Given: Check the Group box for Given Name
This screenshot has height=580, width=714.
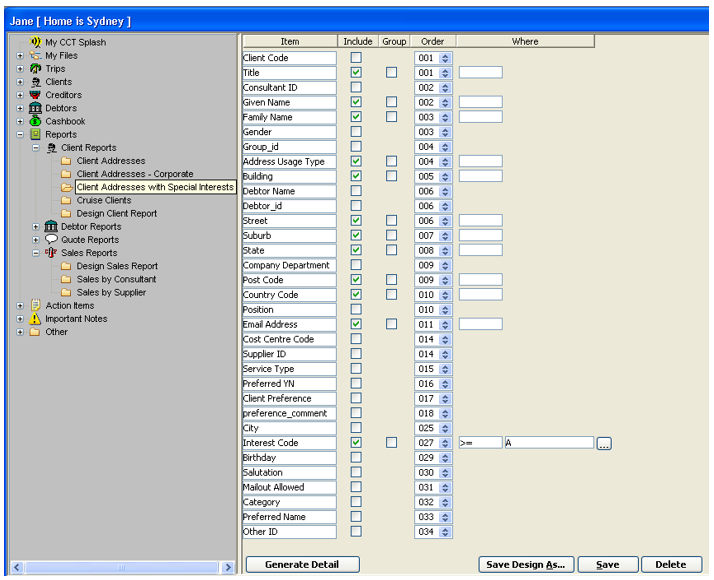Looking at the screenshot, I should 391,102.
